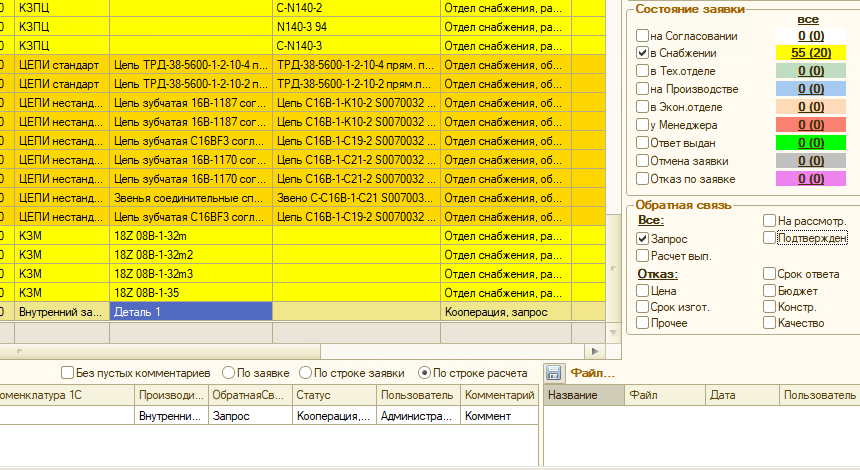
Task: Tick the 'Срок изгот.' checkbox
Action: pos(642,307)
